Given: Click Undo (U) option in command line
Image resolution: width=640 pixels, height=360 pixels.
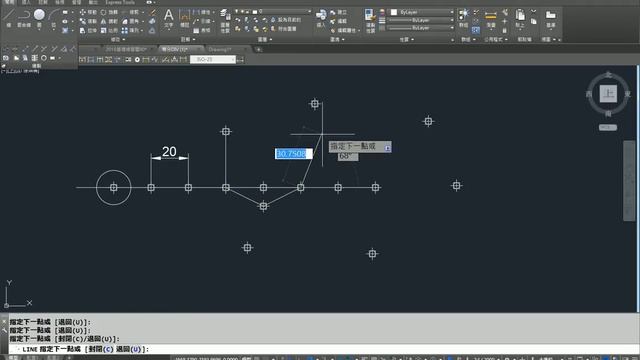Looking at the screenshot, I should tap(129, 349).
